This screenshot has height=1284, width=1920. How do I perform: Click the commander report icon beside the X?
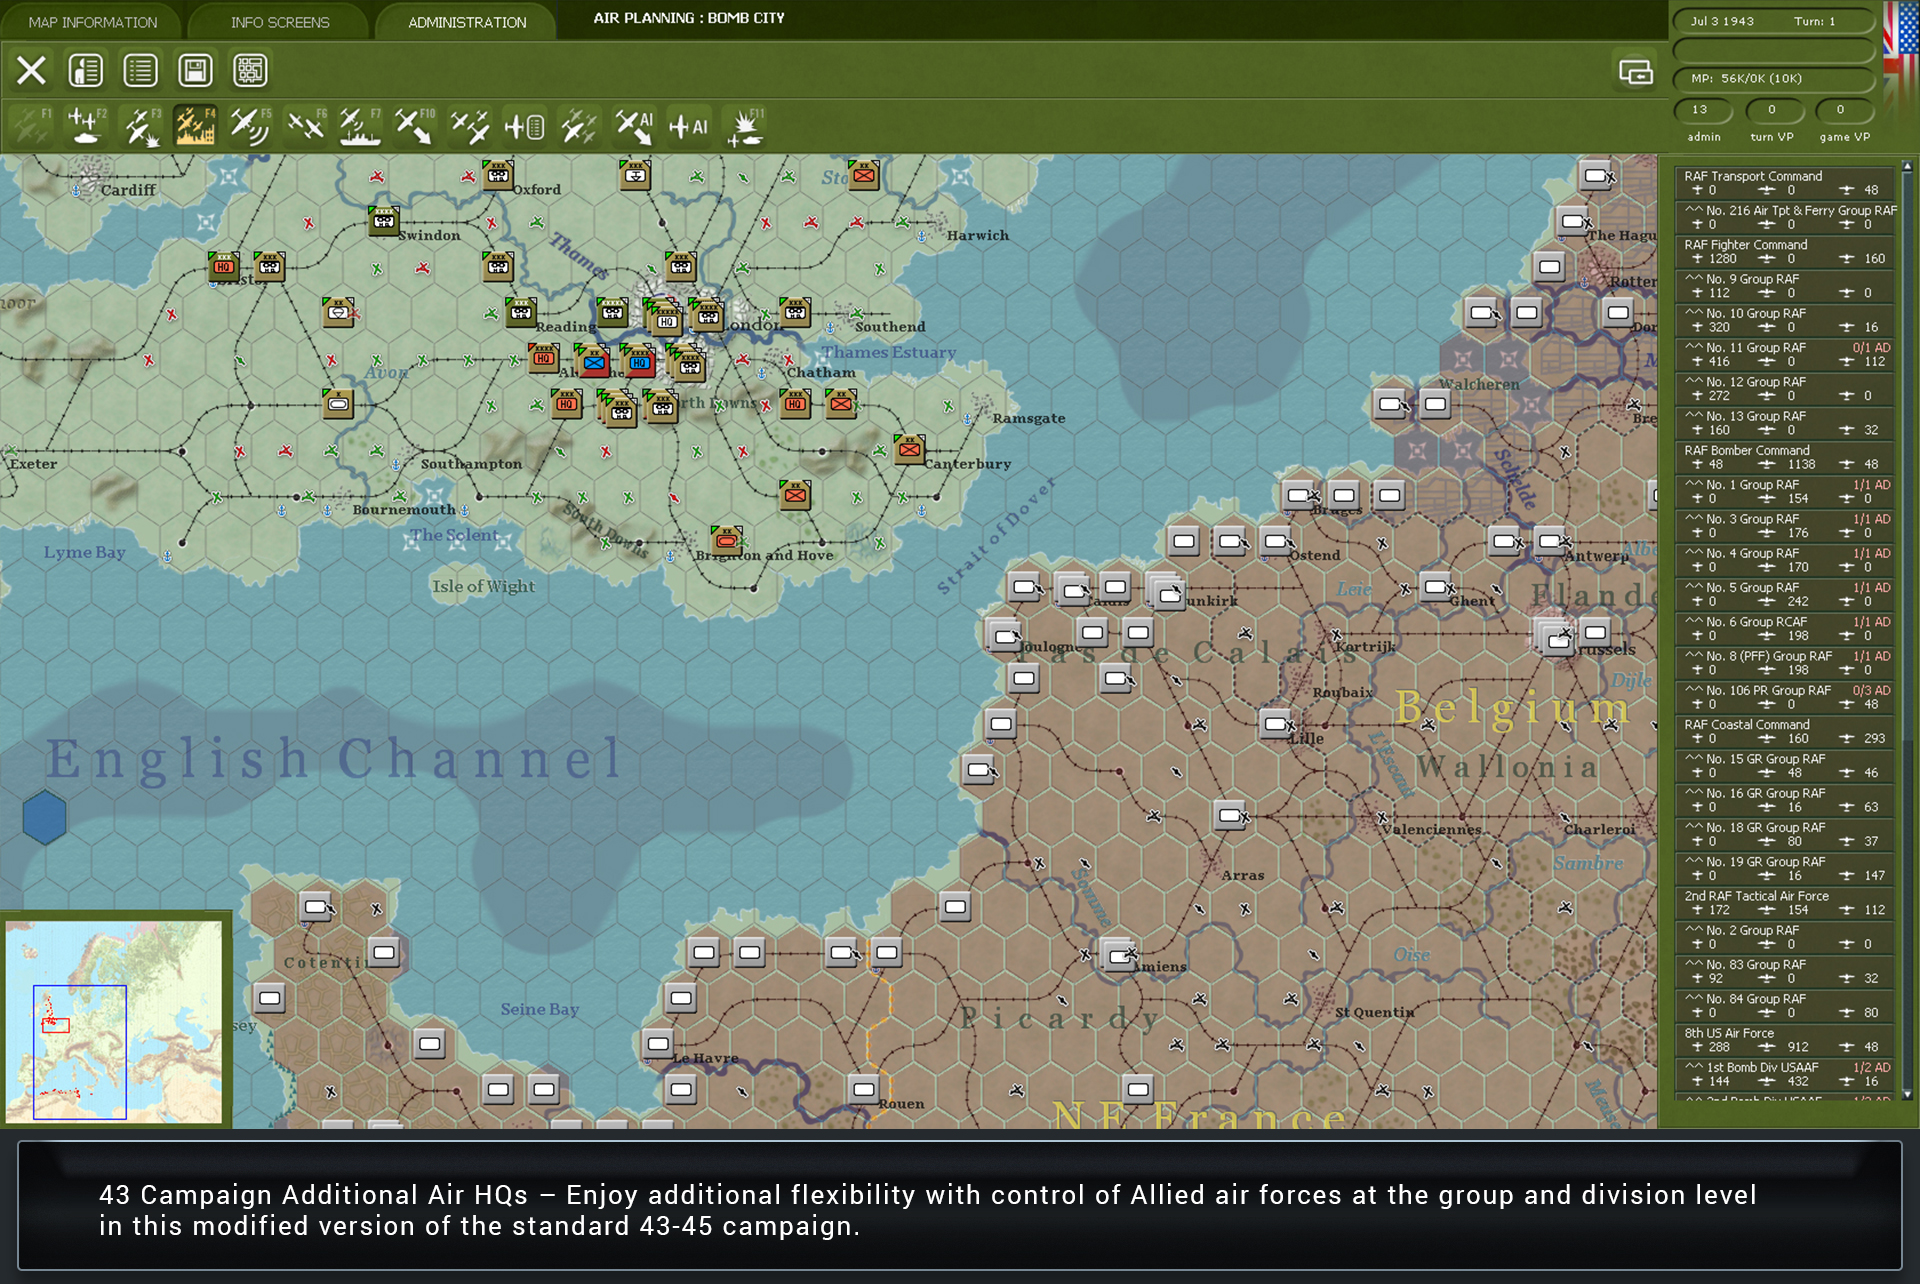tap(86, 70)
